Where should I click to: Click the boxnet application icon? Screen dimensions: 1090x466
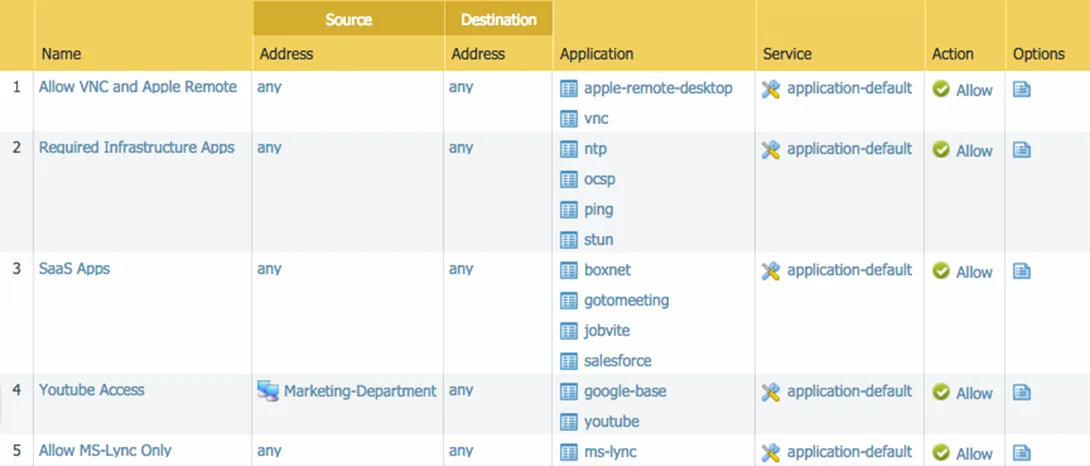point(569,271)
